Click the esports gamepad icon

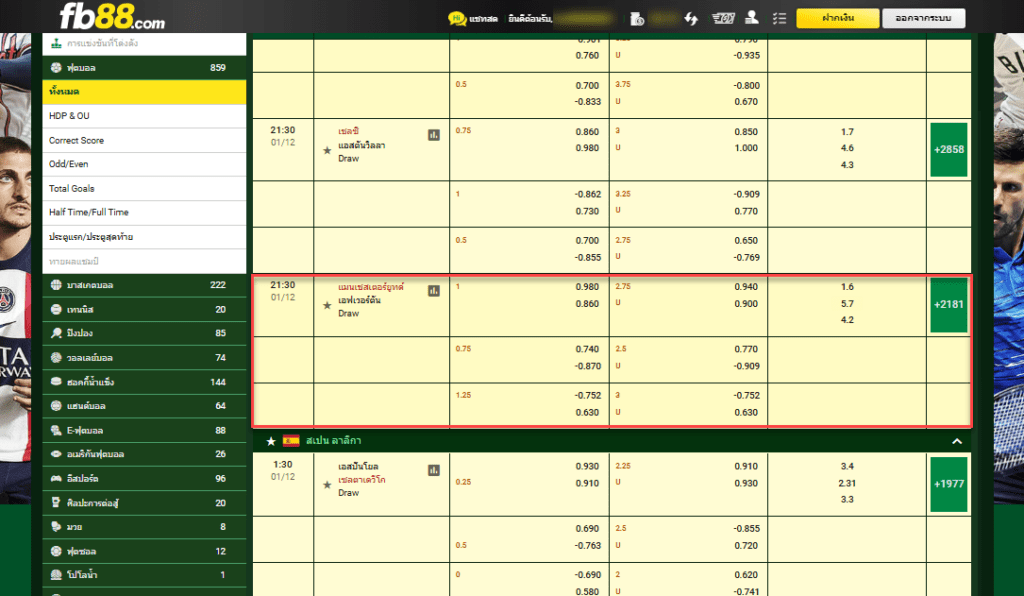[x=56, y=478]
